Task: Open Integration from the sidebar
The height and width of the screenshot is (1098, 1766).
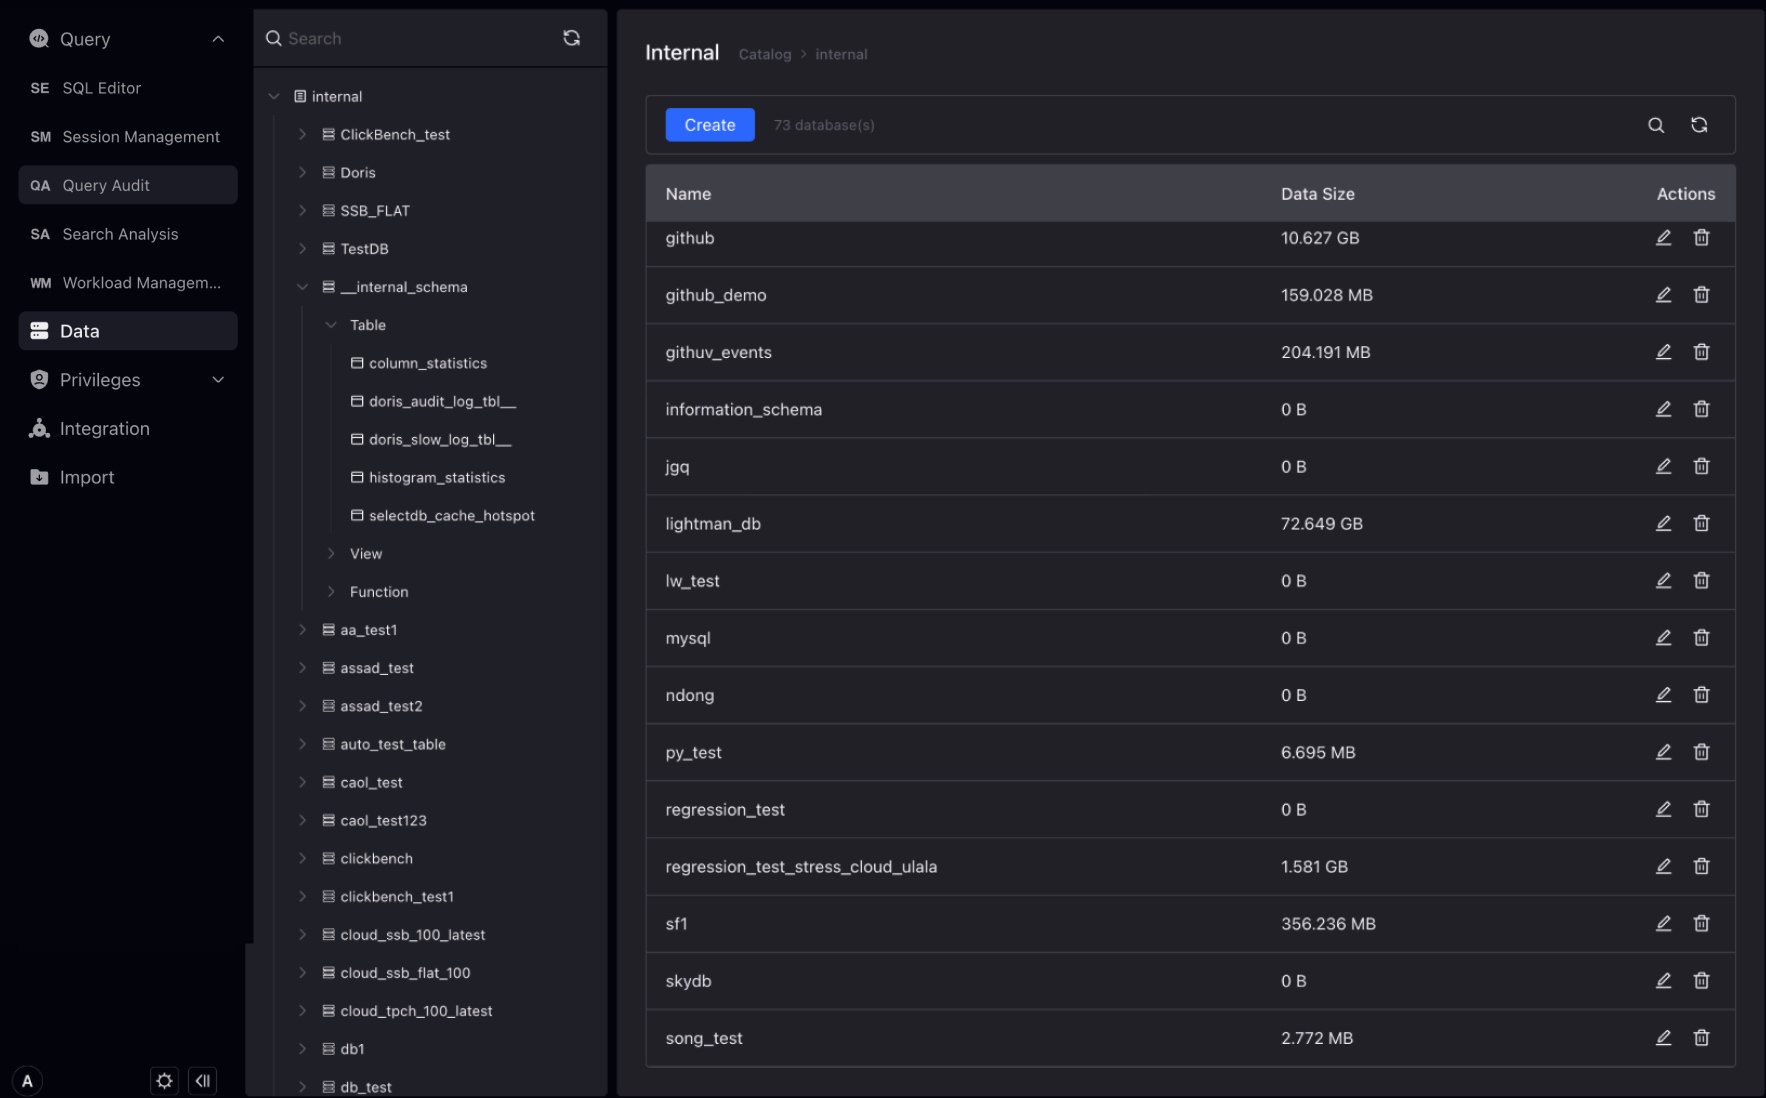Action: (103, 428)
